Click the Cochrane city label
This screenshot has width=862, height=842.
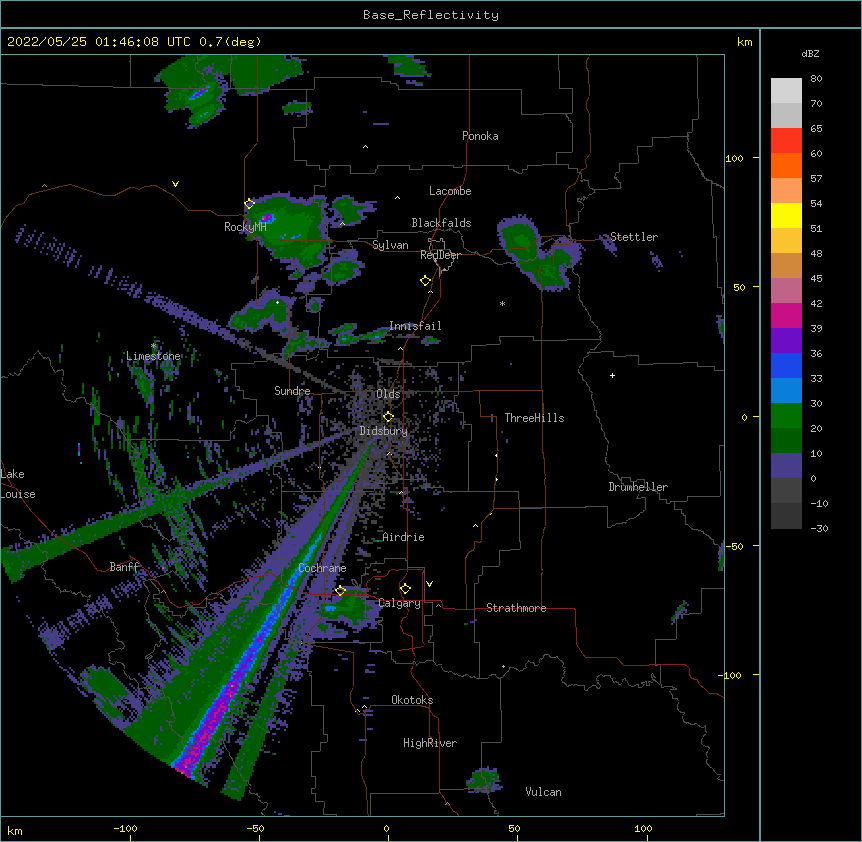pyautogui.click(x=322, y=568)
